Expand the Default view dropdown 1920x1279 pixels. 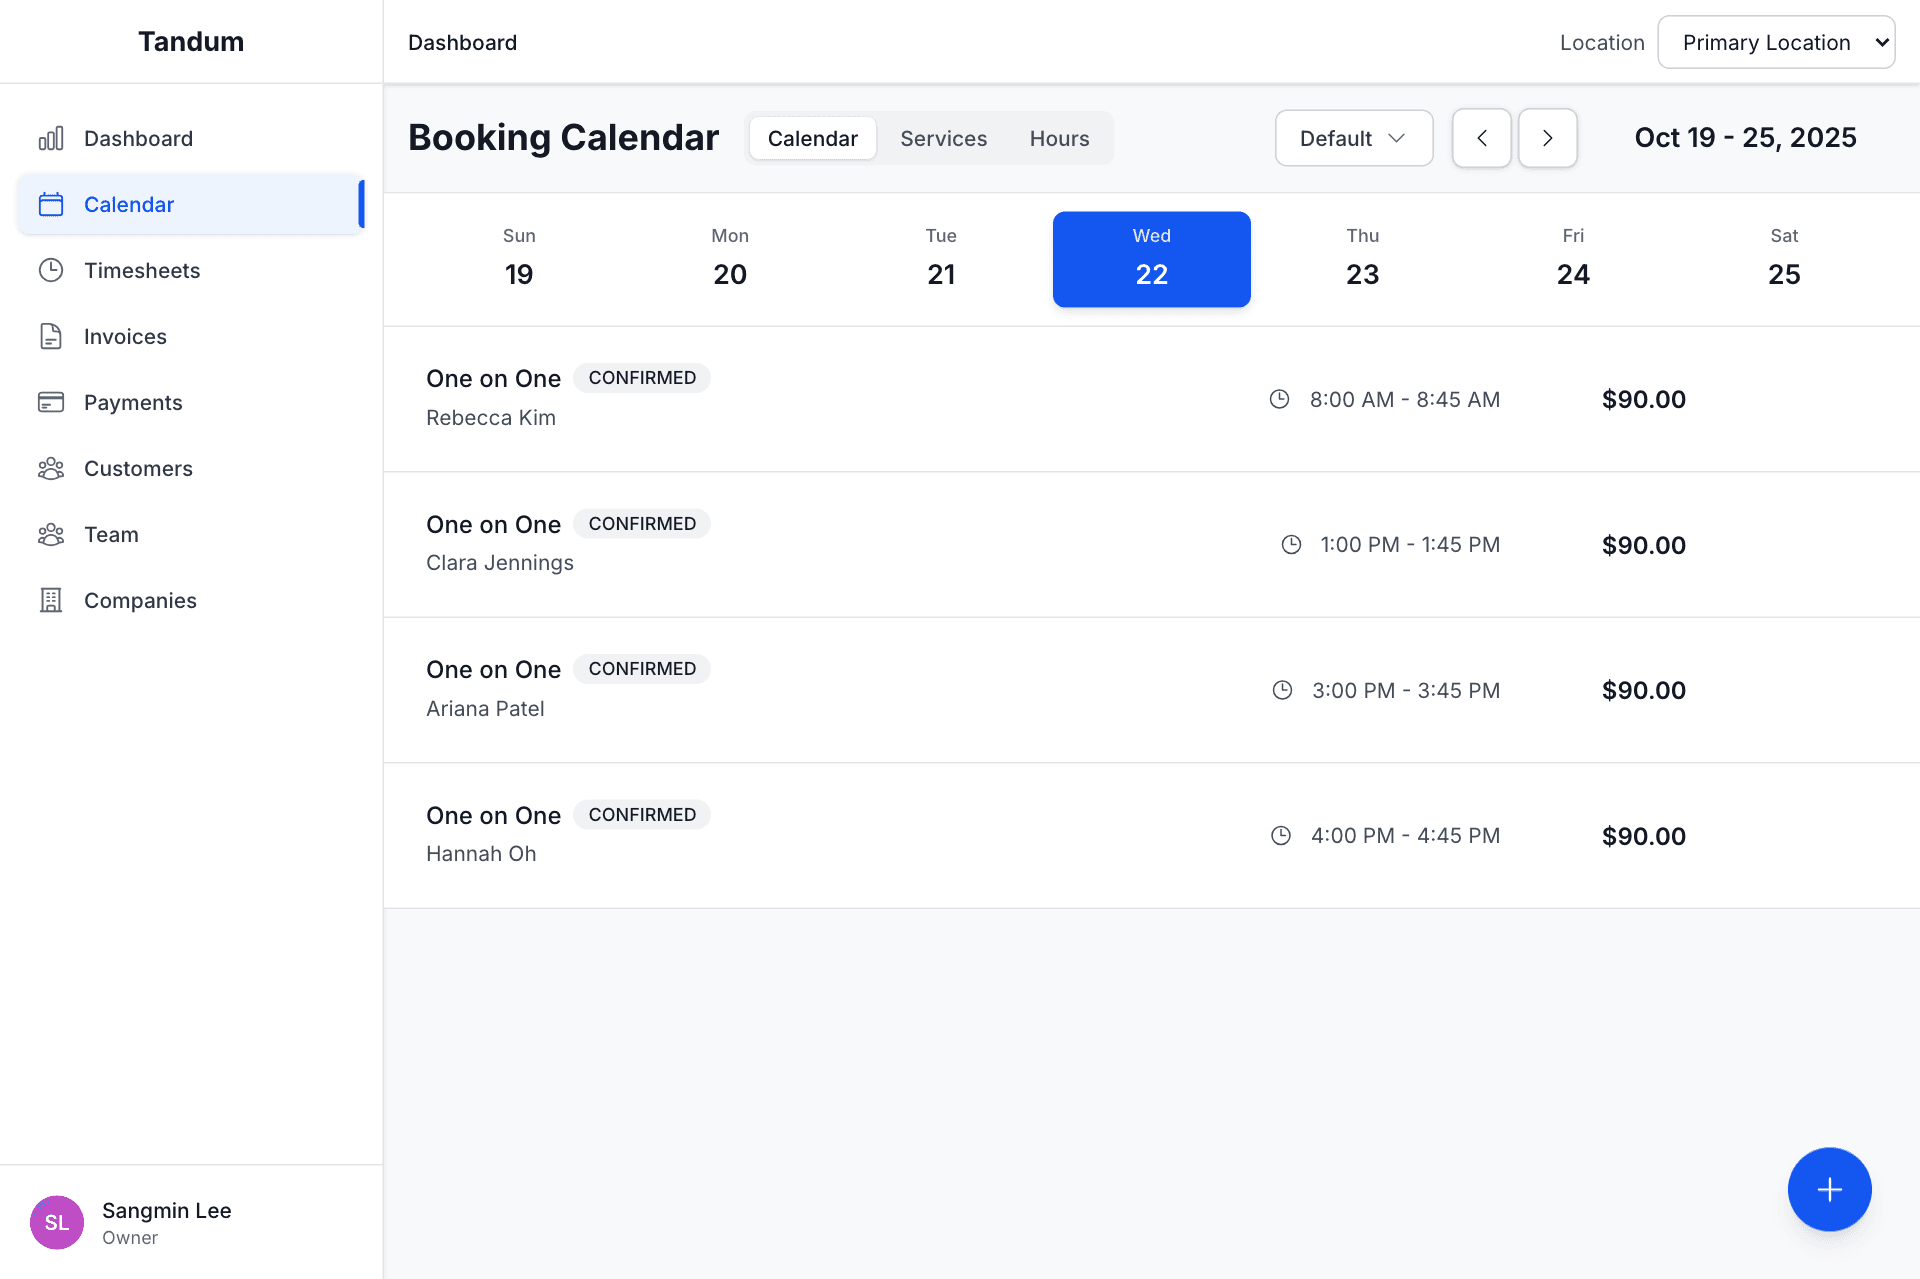tap(1353, 138)
